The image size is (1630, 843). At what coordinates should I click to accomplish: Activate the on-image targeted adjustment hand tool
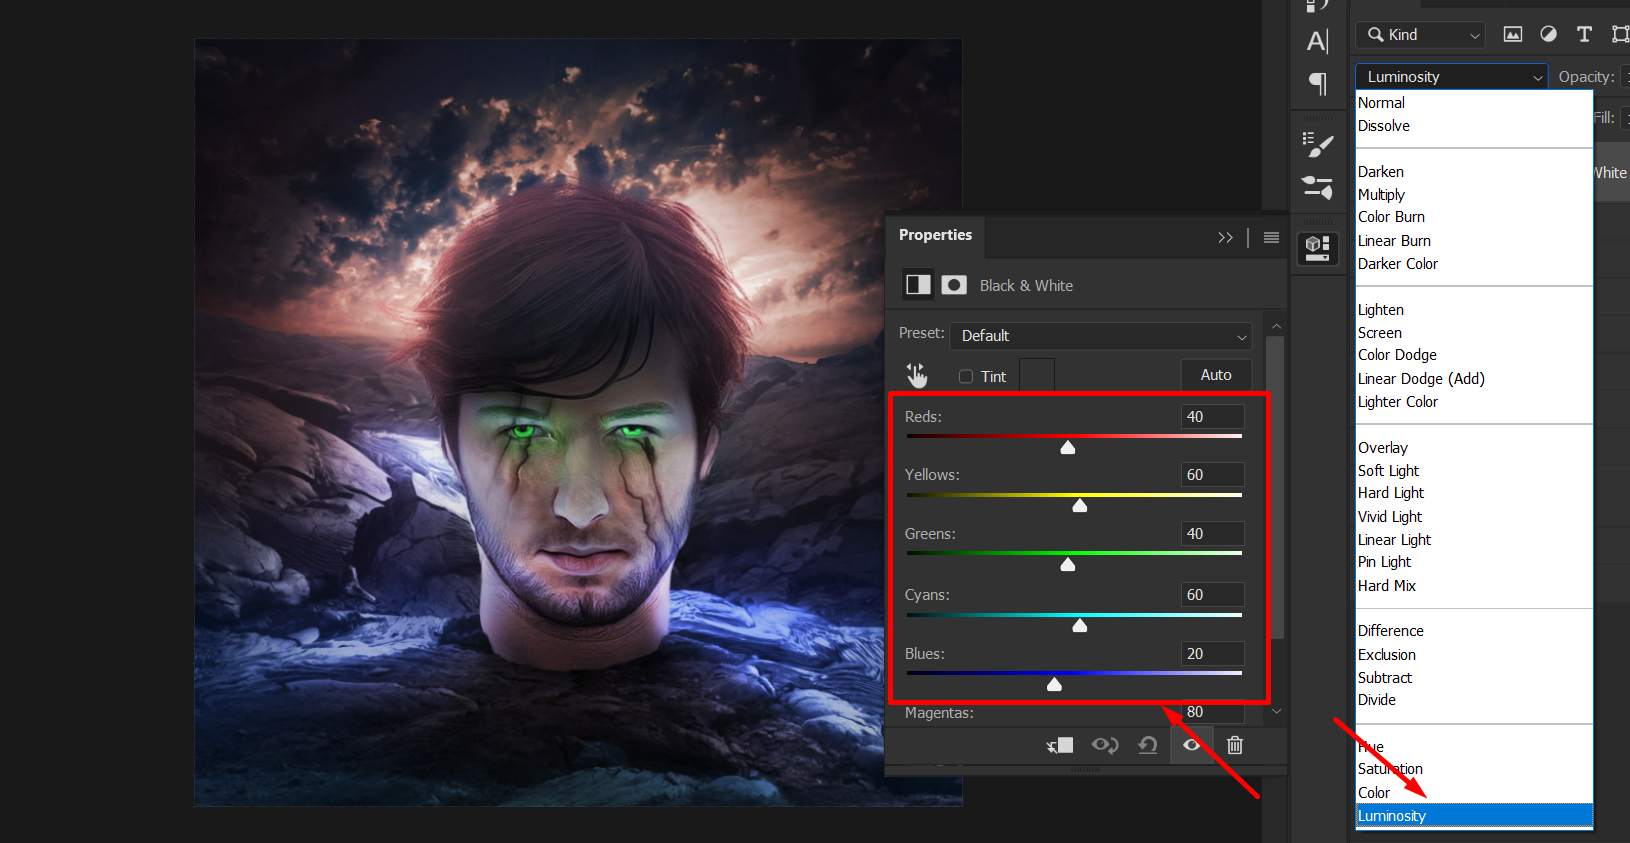click(917, 375)
